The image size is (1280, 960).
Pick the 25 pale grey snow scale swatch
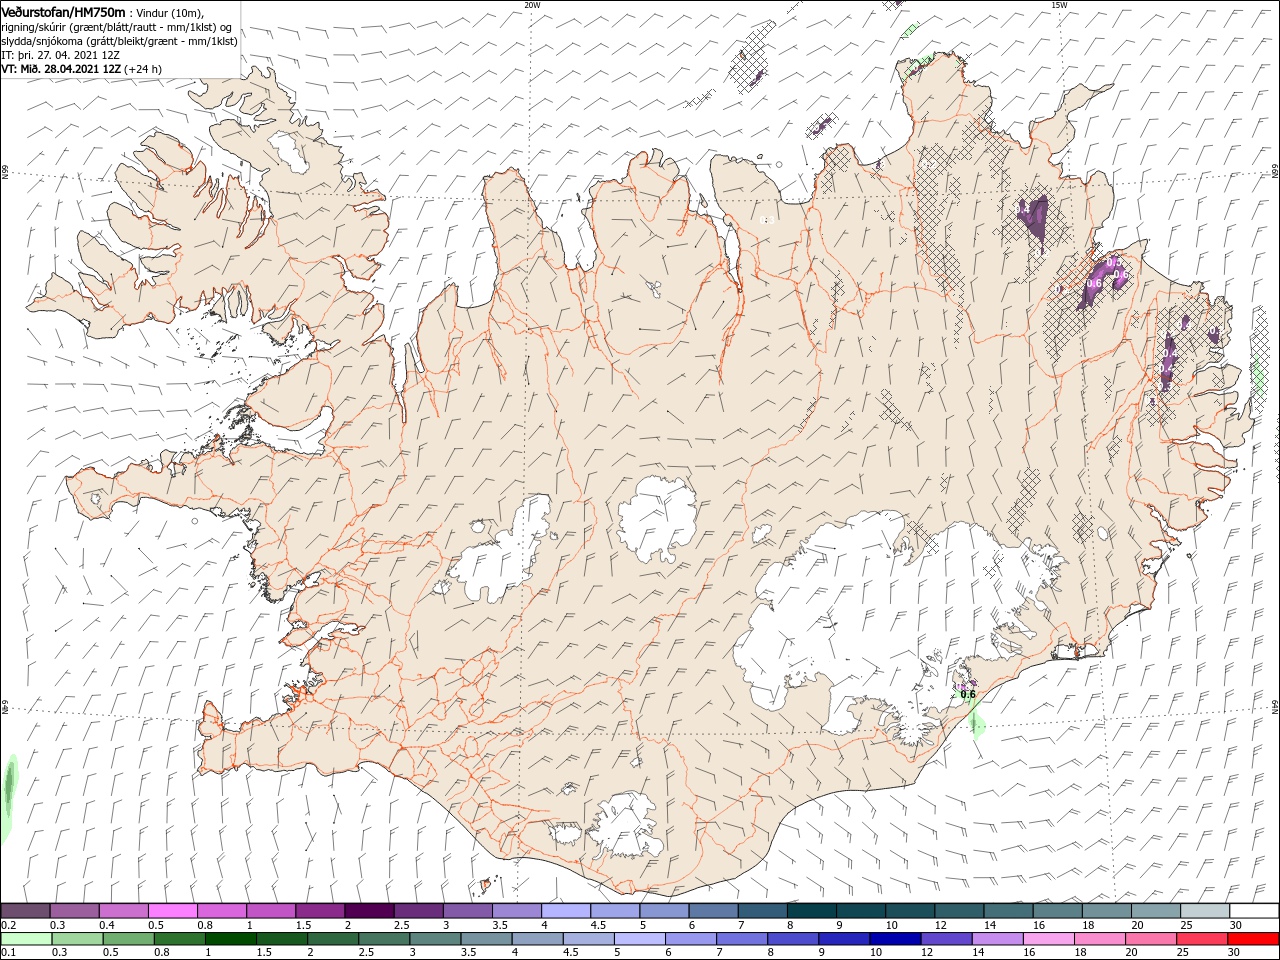click(x=1204, y=911)
